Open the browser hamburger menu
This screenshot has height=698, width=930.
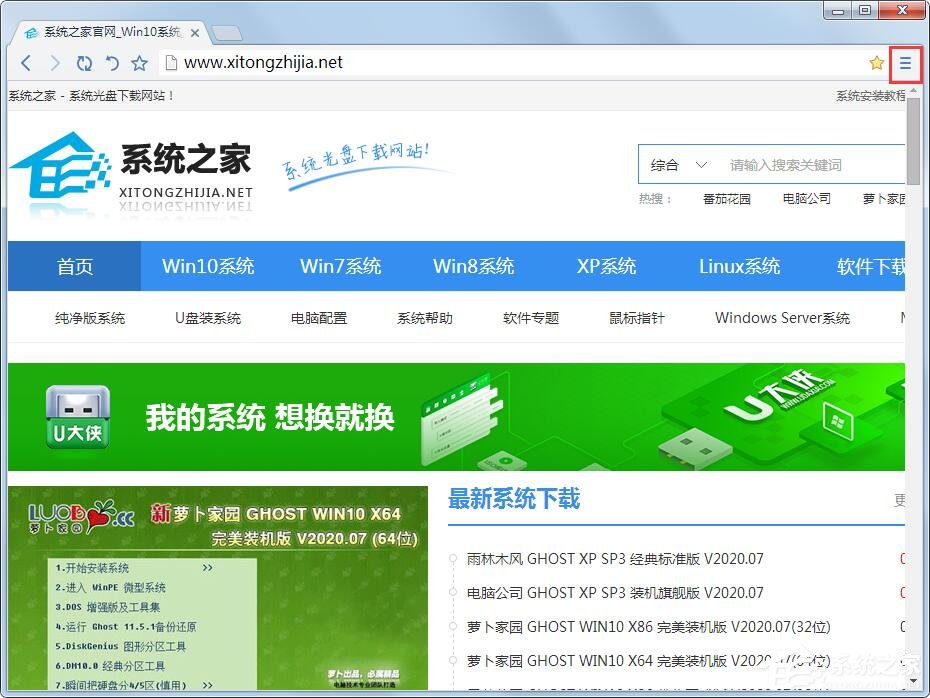[905, 63]
